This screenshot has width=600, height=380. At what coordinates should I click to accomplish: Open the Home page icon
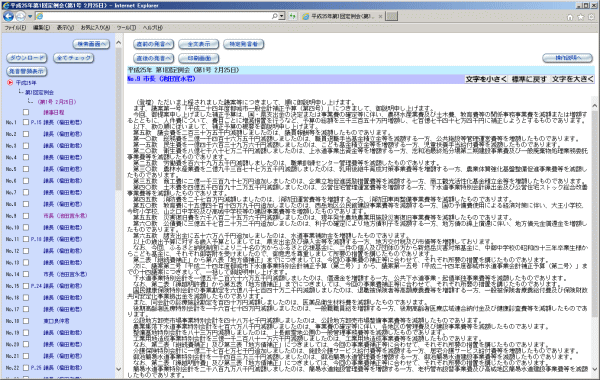click(x=570, y=17)
